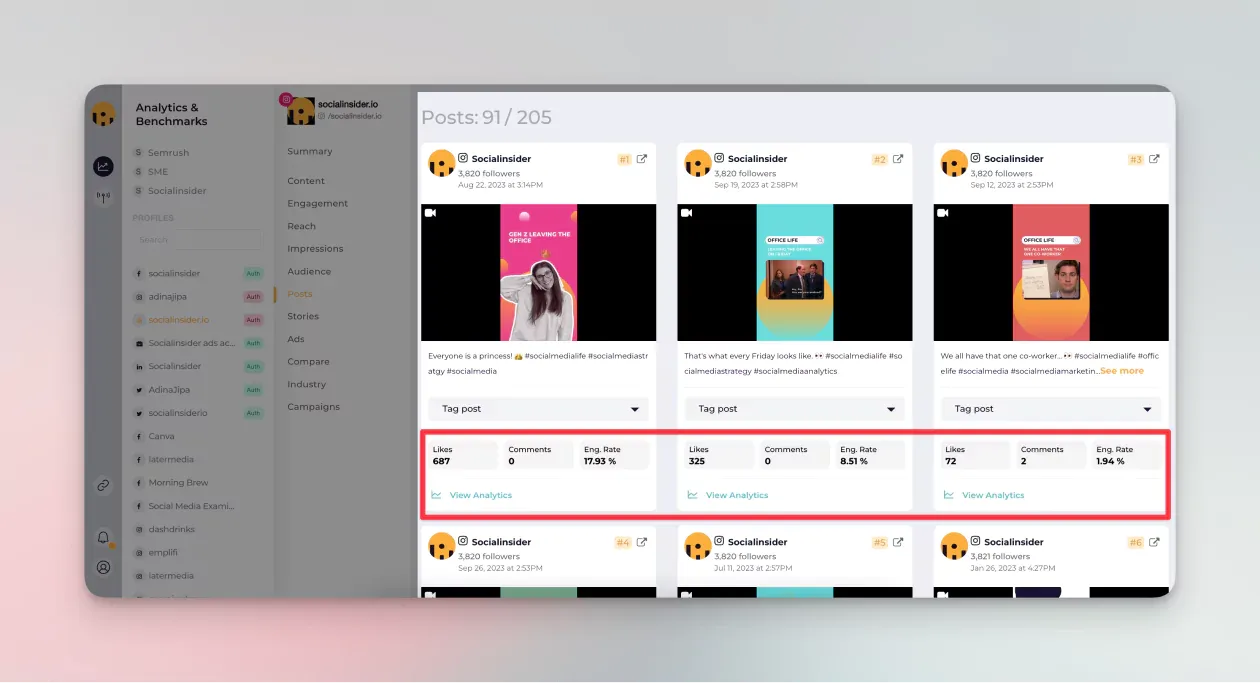1260x683 pixels.
Task: Open post #3 in external link
Action: click(x=1154, y=159)
